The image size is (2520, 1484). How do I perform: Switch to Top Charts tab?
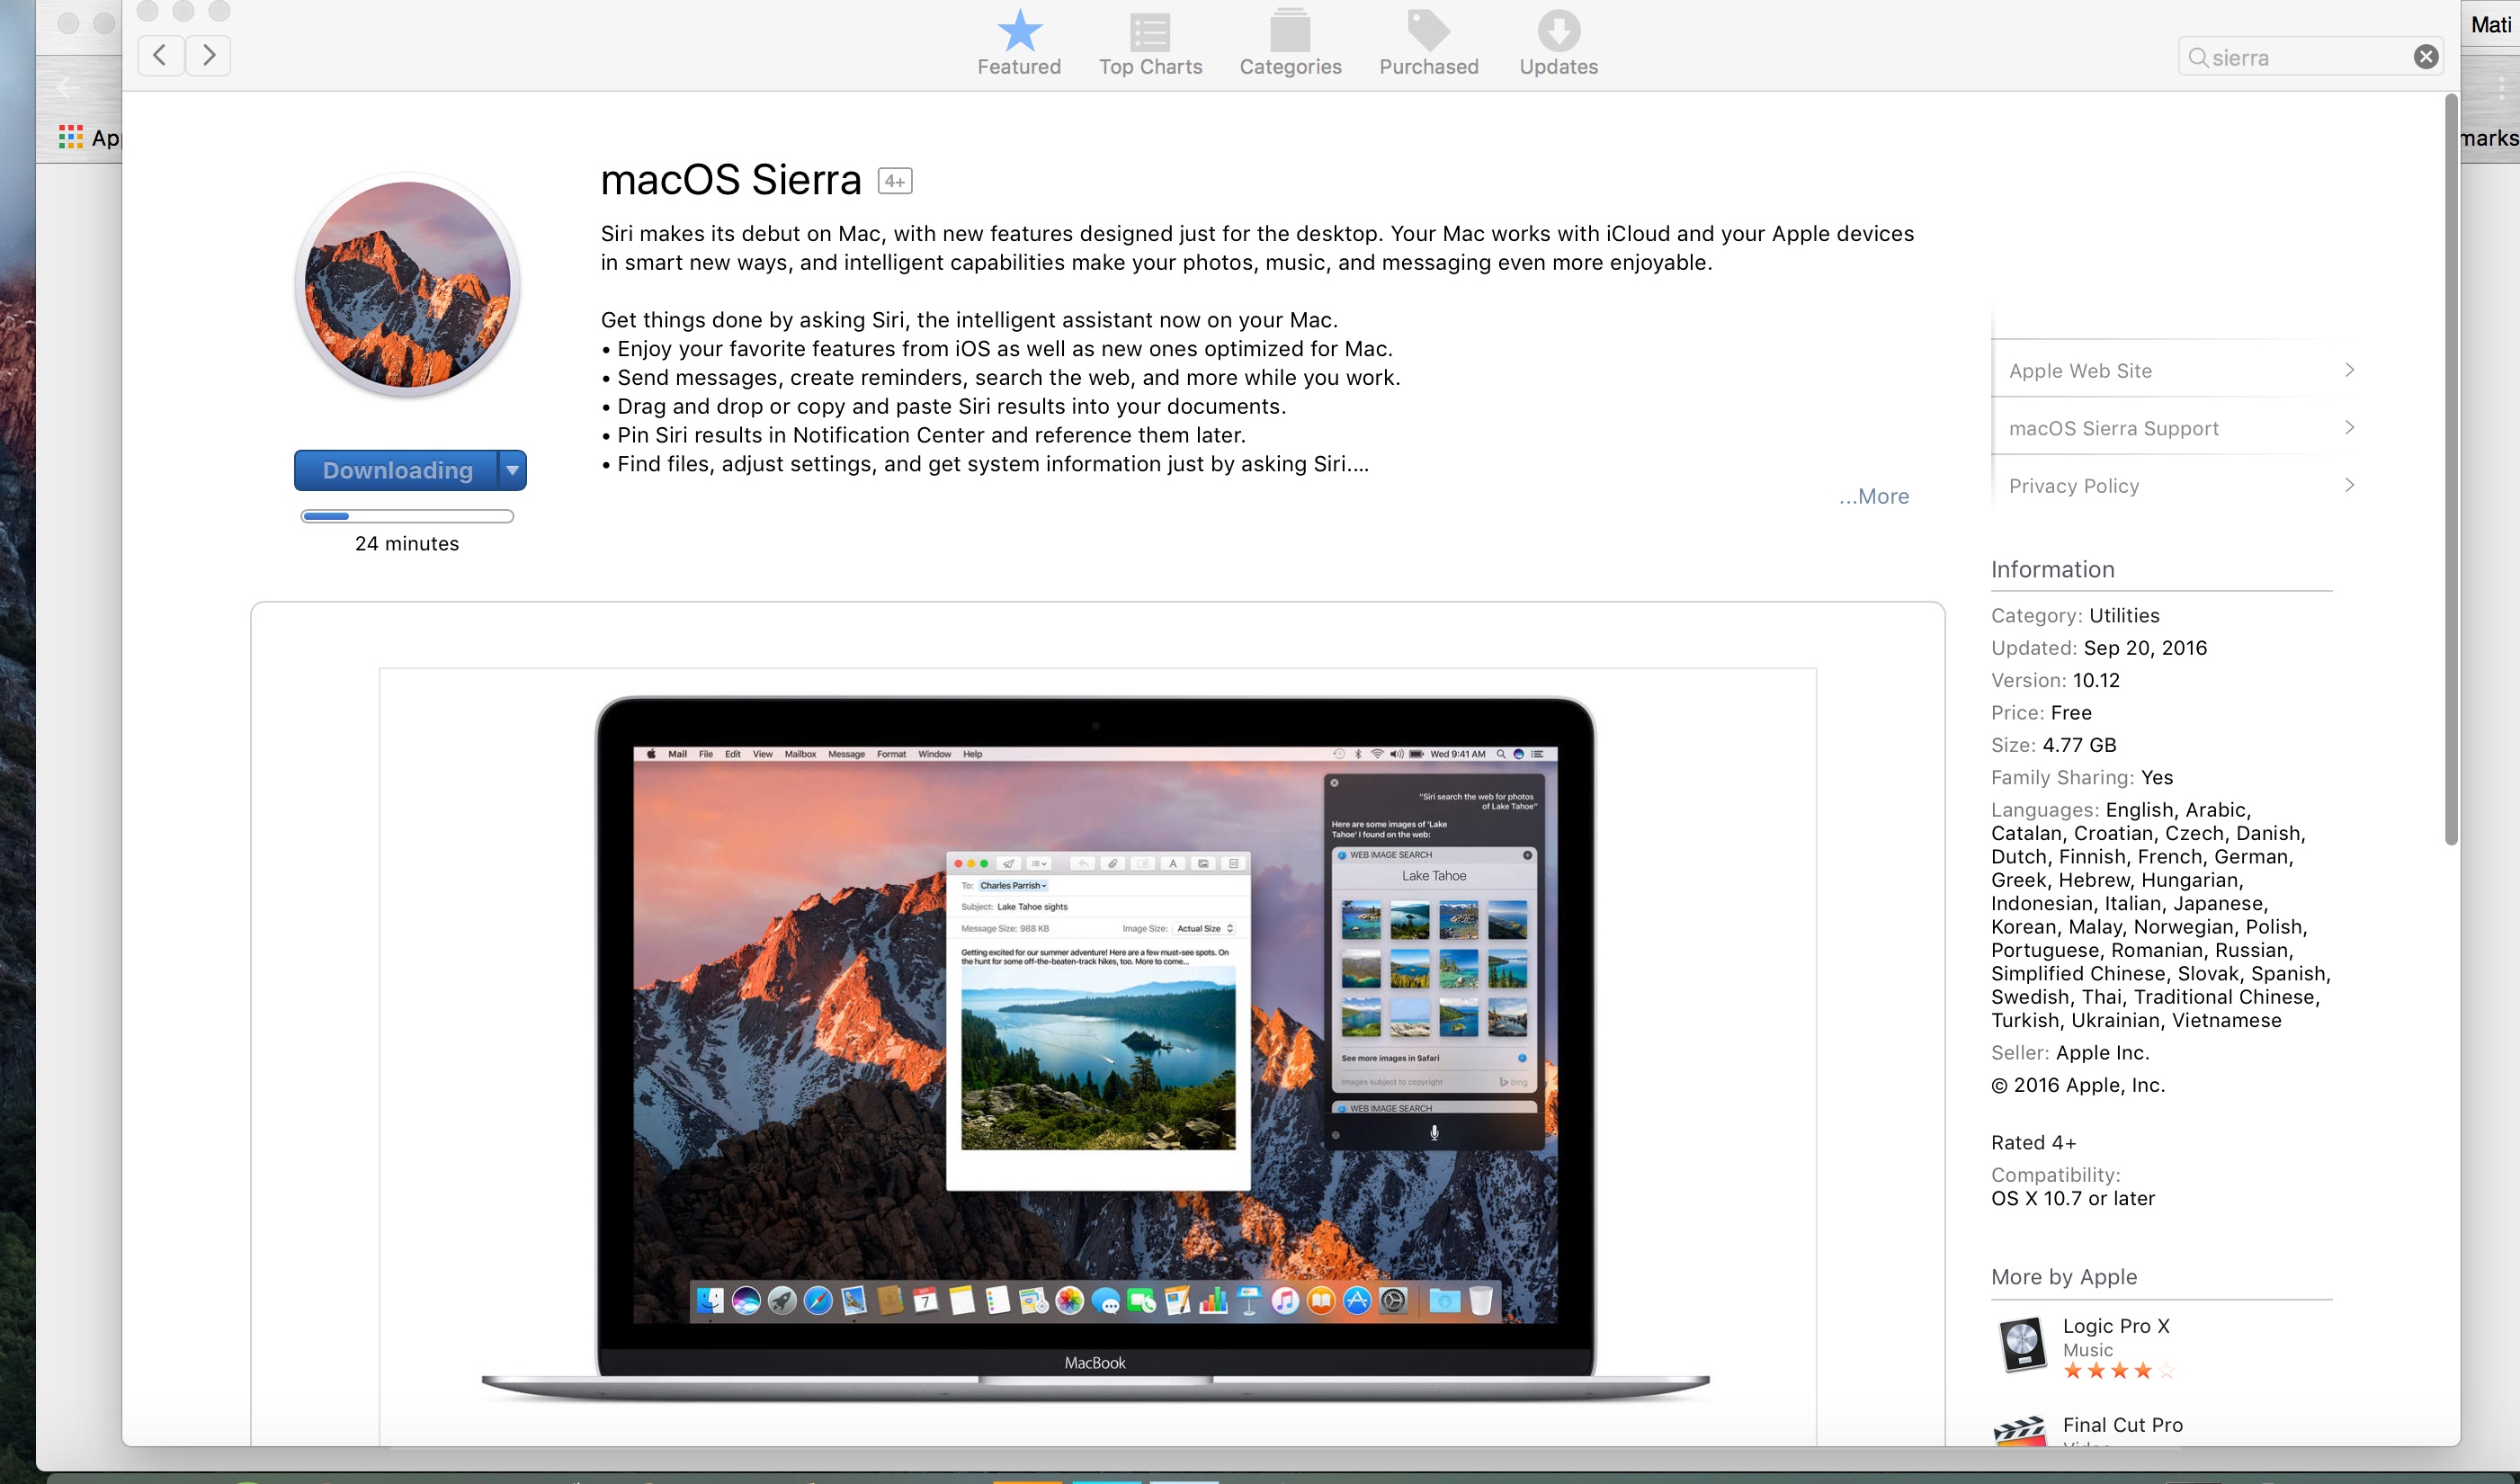coord(1150,43)
